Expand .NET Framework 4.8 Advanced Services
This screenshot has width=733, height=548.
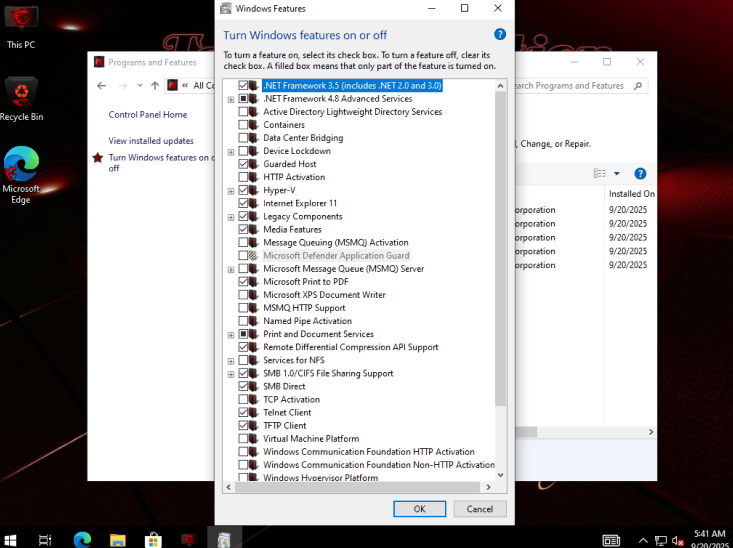(x=231, y=99)
